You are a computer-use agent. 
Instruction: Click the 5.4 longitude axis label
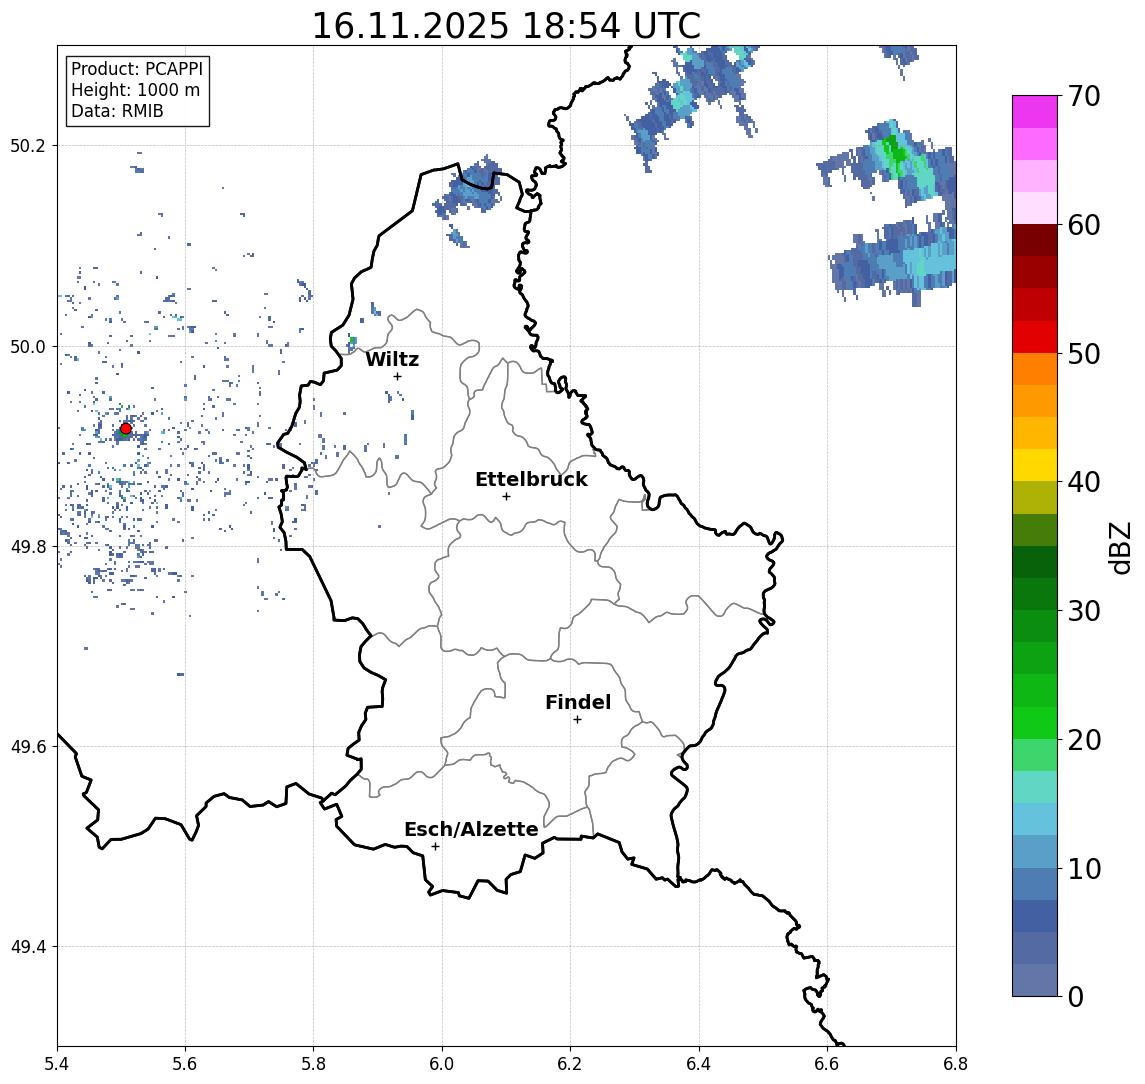pos(57,1064)
